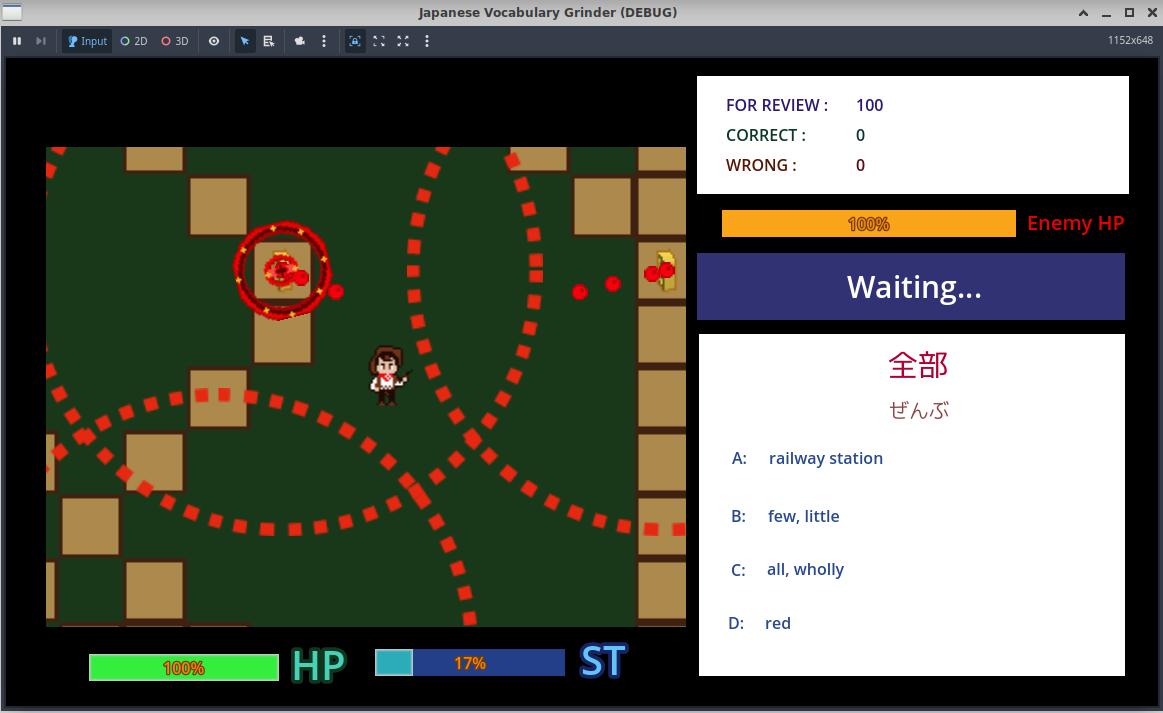This screenshot has height=713, width=1163.
Task: Click the enemy inside red circle
Action: [x=282, y=271]
